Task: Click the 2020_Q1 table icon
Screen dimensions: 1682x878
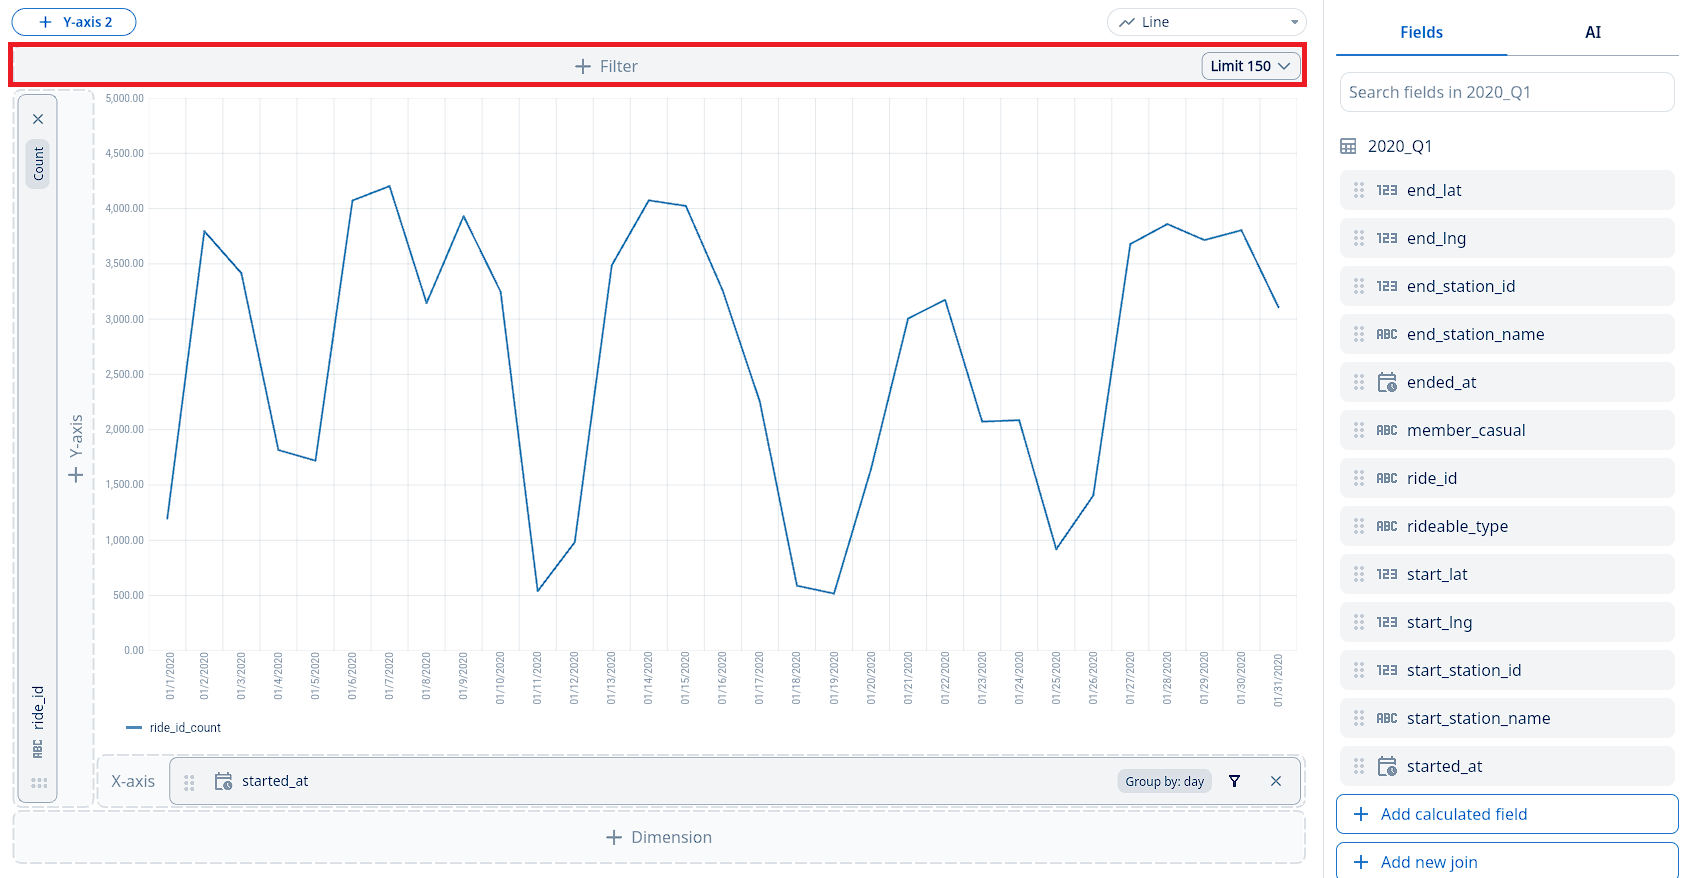Action: point(1348,146)
